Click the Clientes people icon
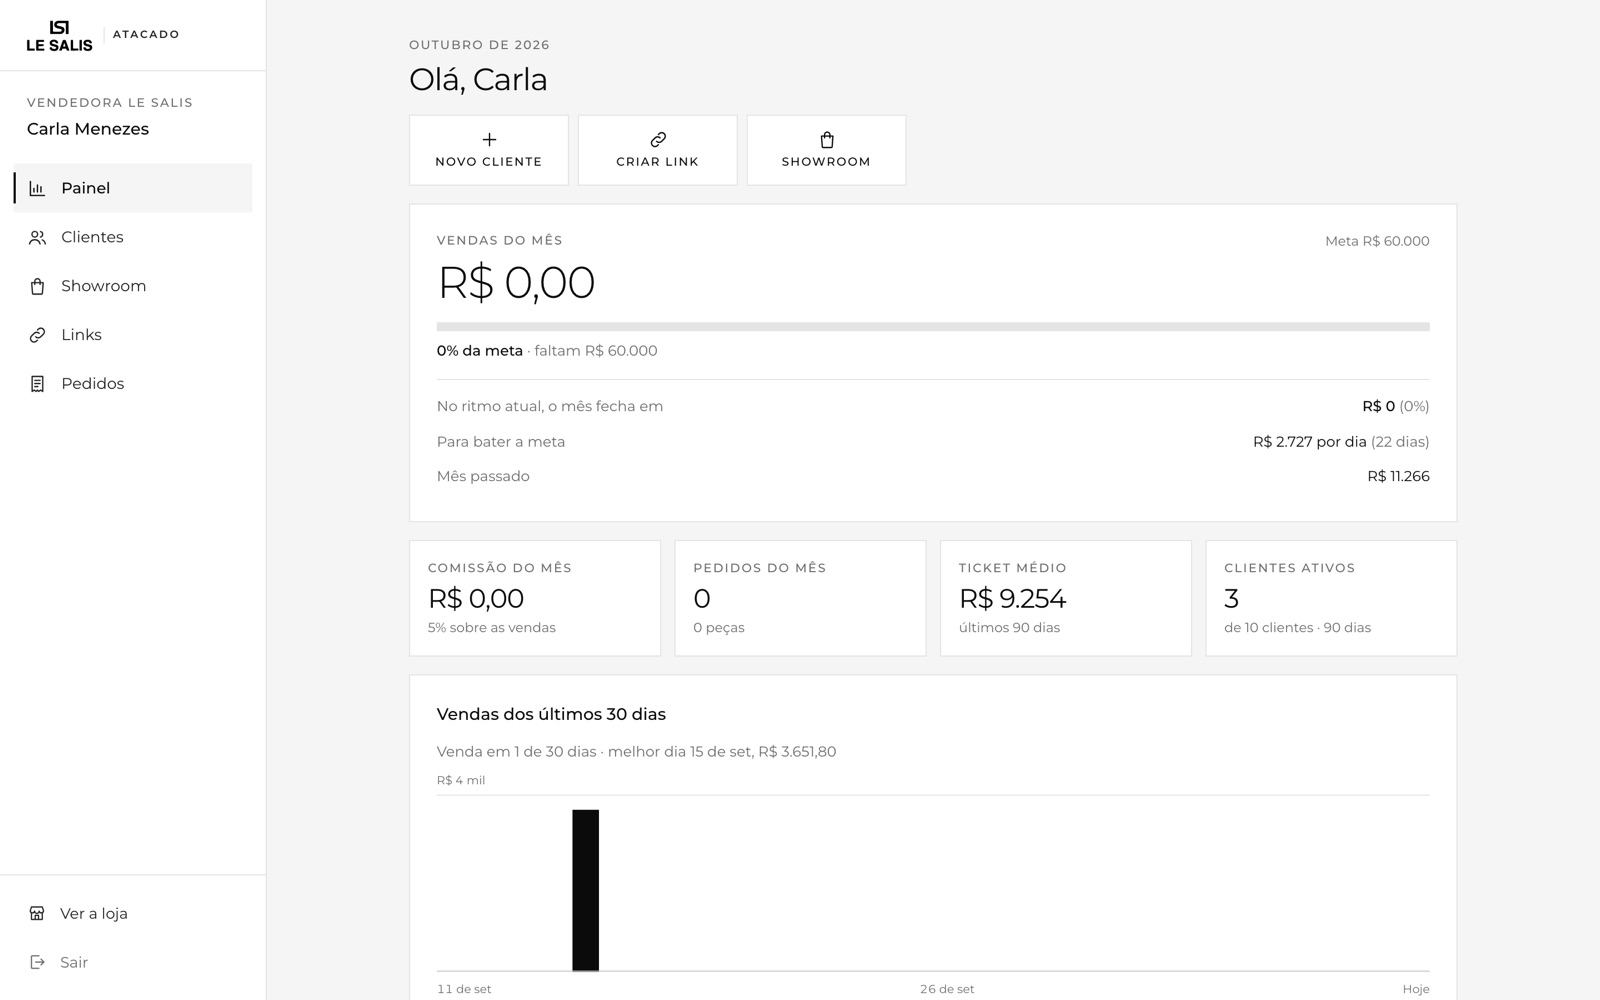 pos(37,237)
